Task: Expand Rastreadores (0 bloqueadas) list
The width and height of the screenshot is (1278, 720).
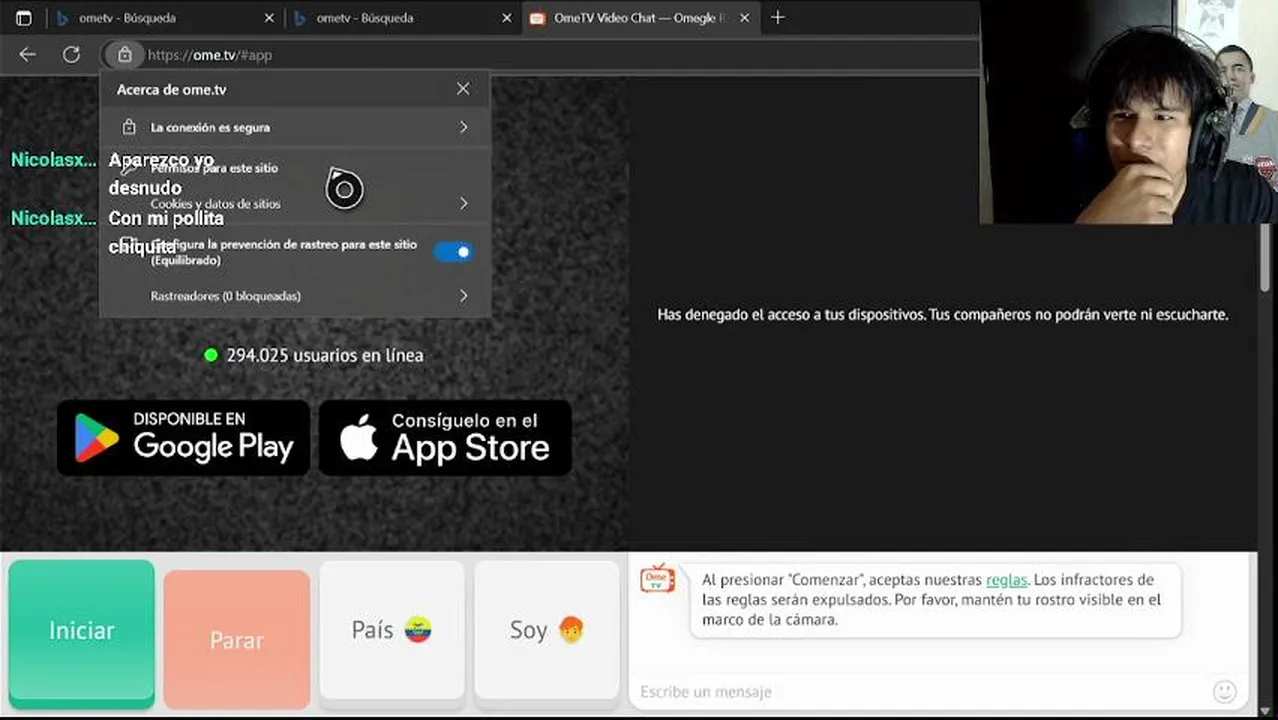Action: (x=295, y=296)
